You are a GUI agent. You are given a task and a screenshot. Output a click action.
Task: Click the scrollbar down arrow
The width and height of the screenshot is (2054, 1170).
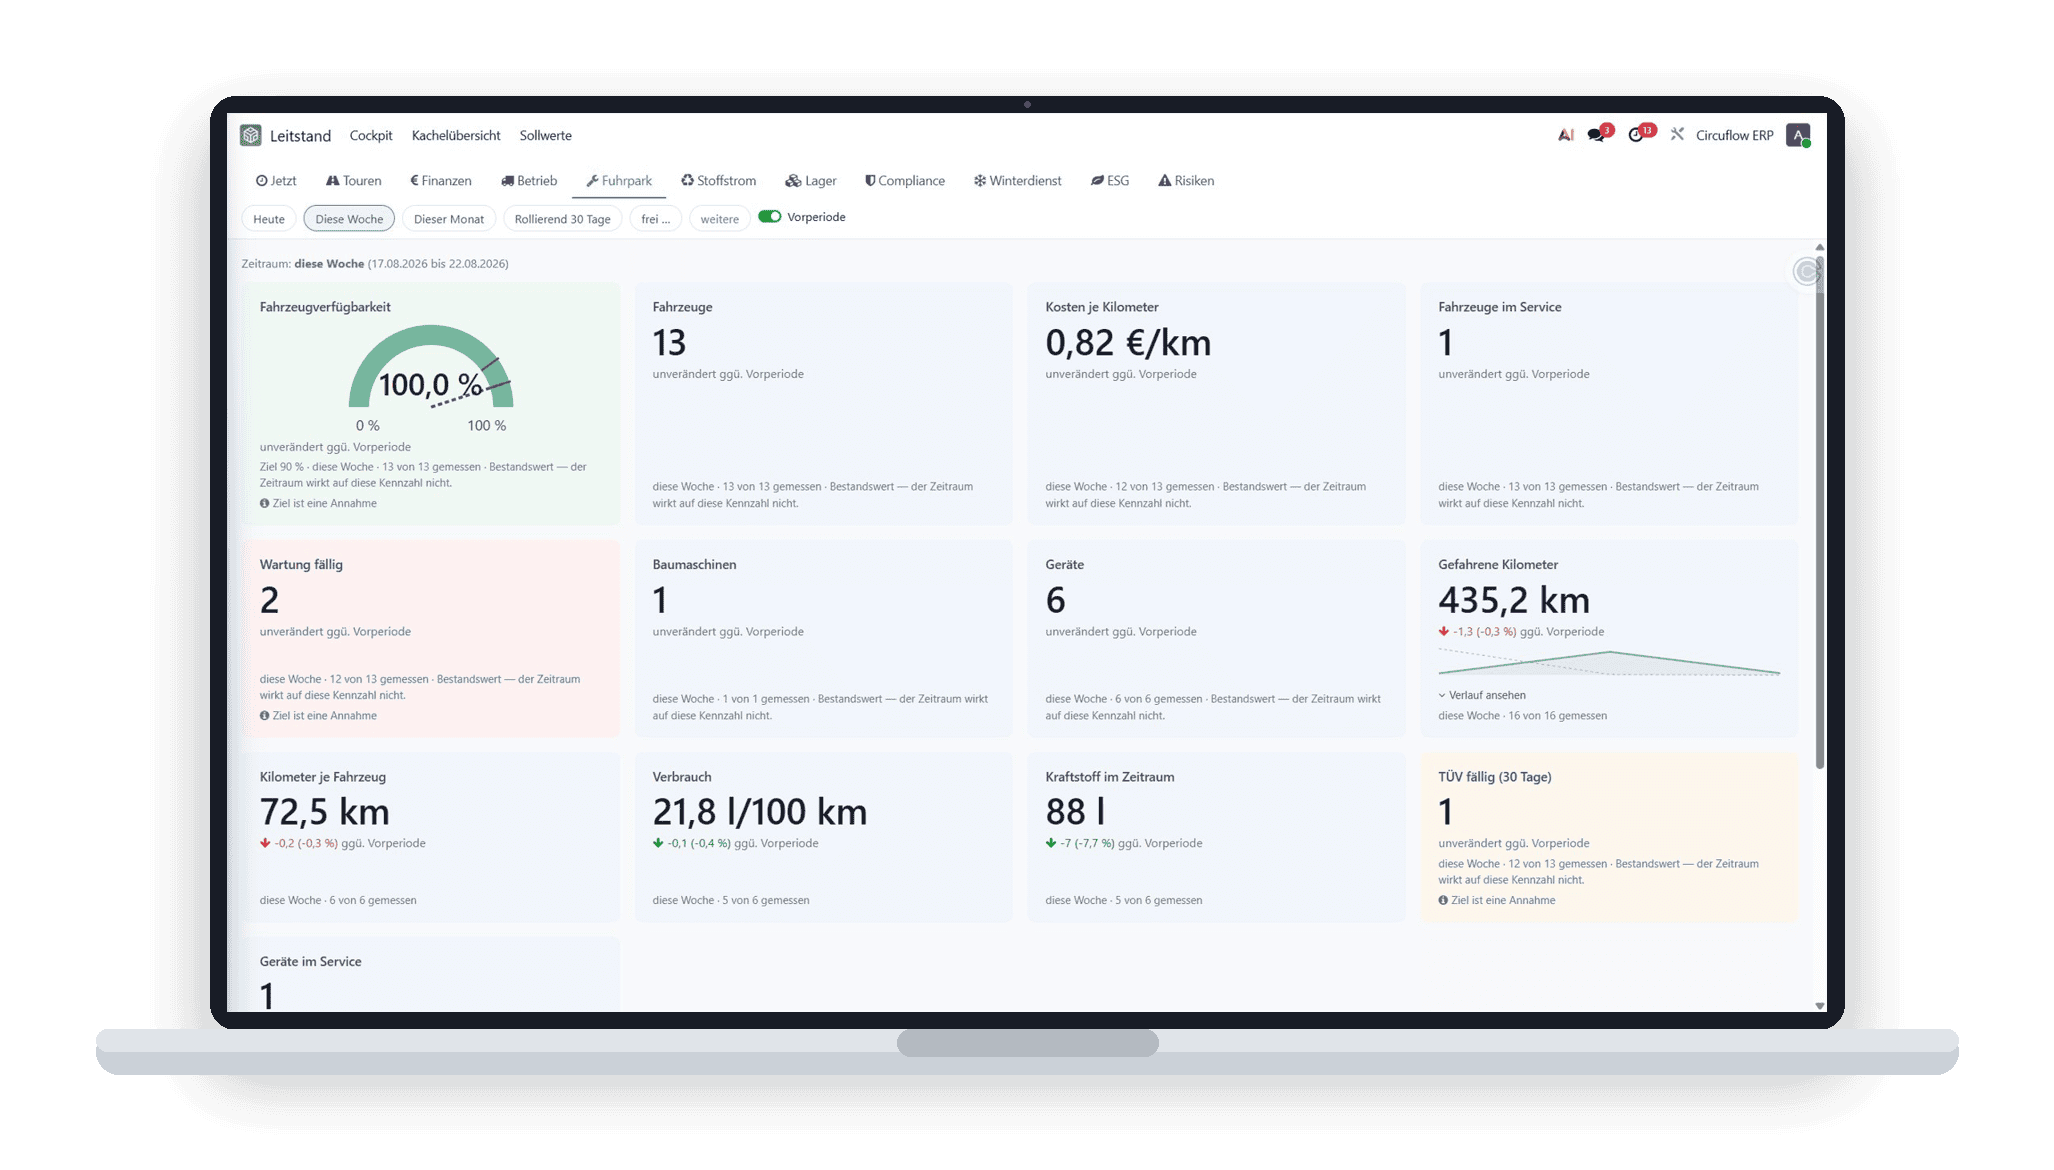click(x=1820, y=1006)
